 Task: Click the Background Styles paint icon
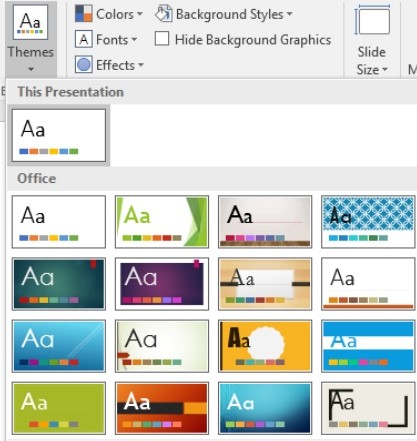coord(164,14)
